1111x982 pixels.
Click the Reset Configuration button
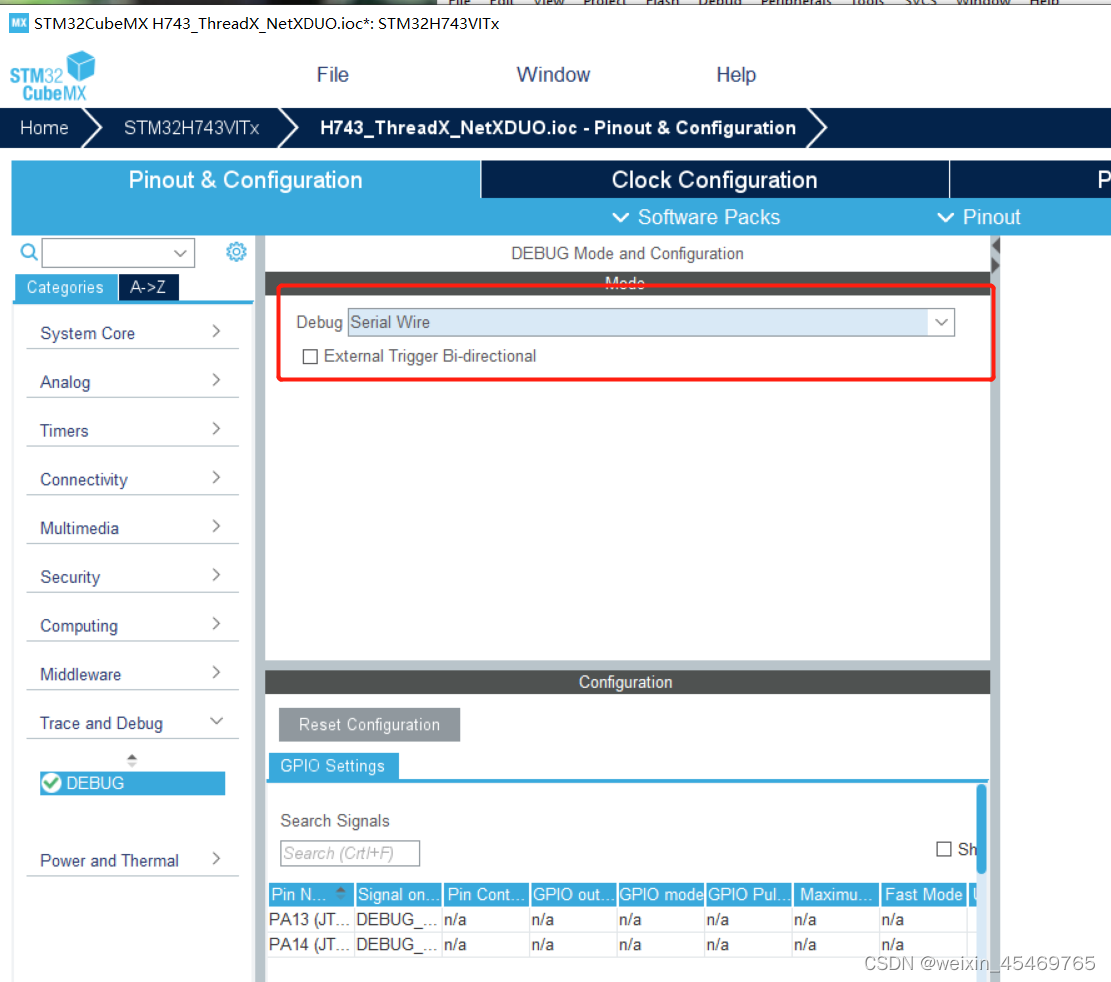pos(369,725)
